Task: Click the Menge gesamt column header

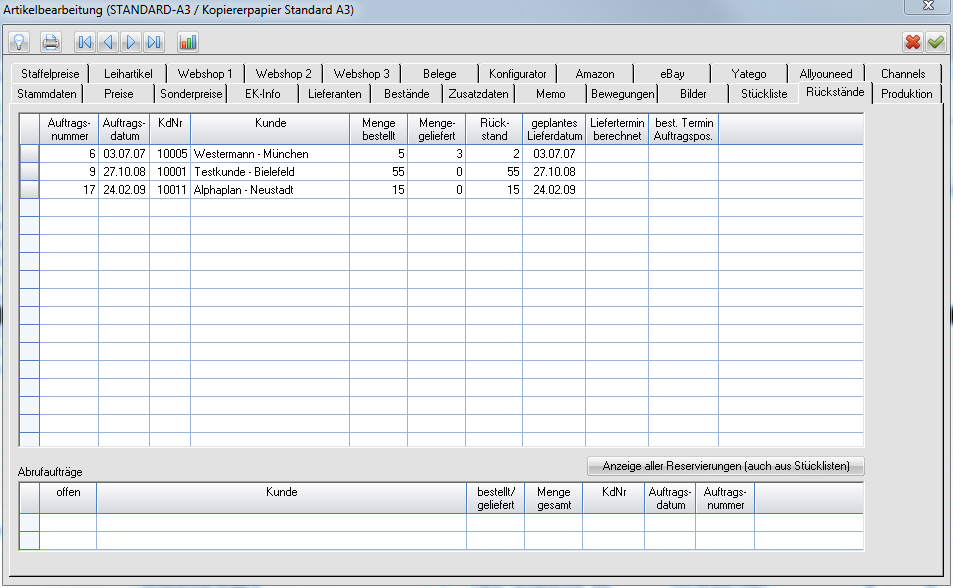Action: [x=554, y=498]
